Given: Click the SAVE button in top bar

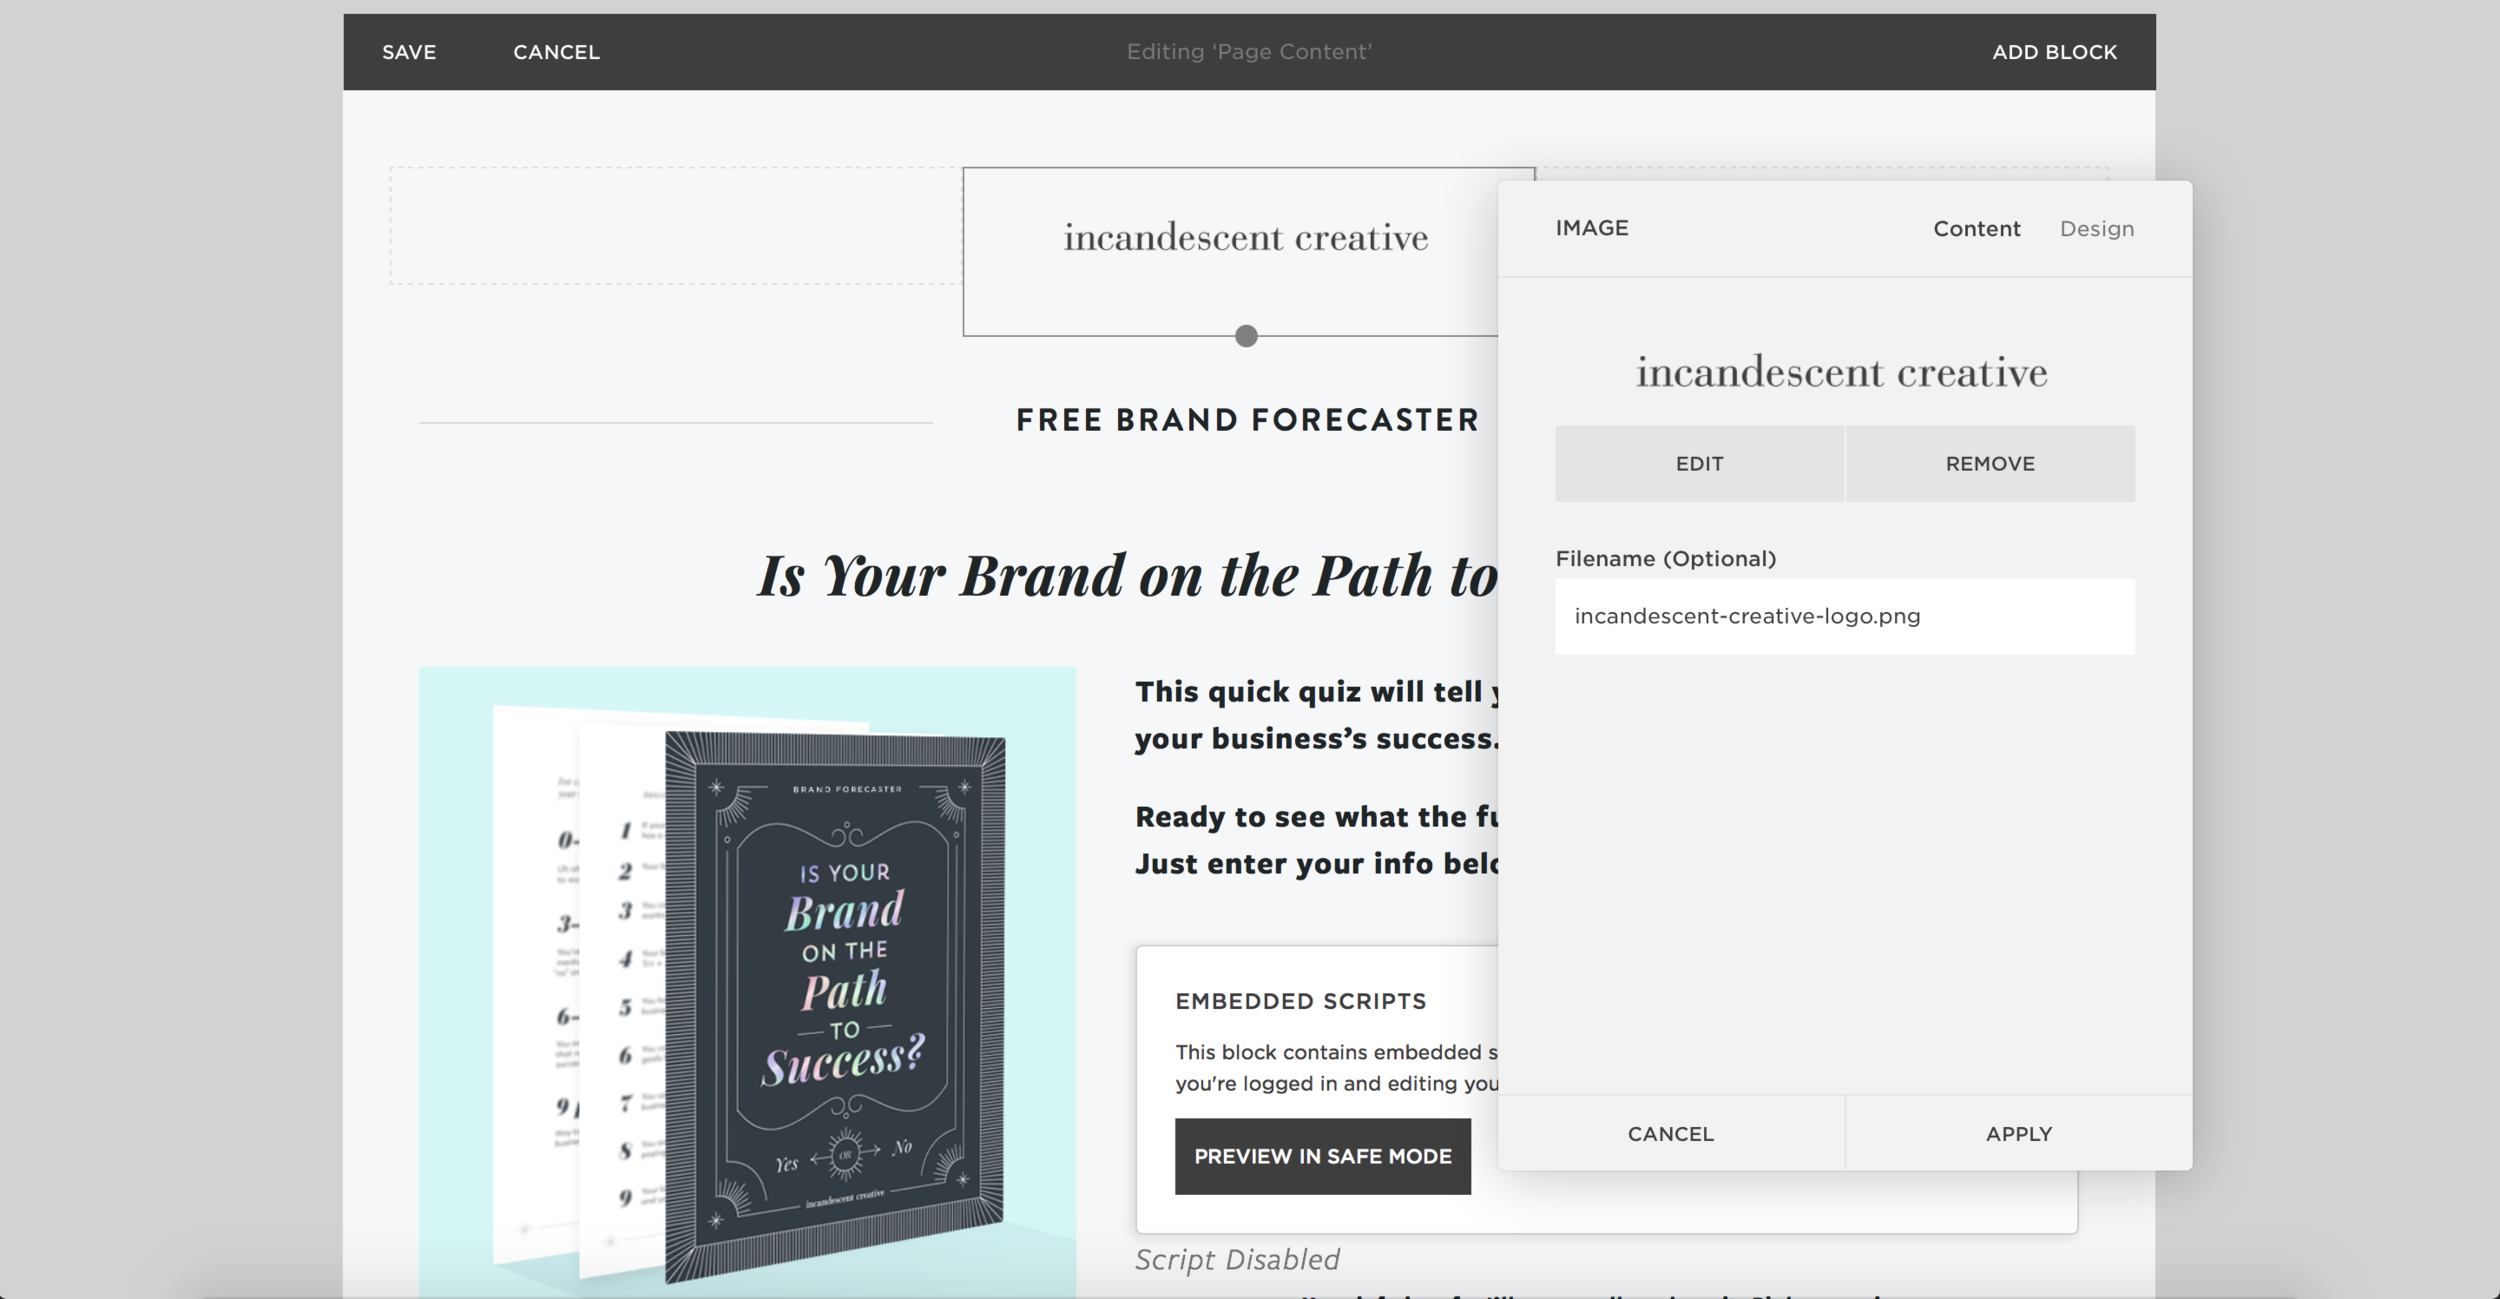Looking at the screenshot, I should point(409,52).
